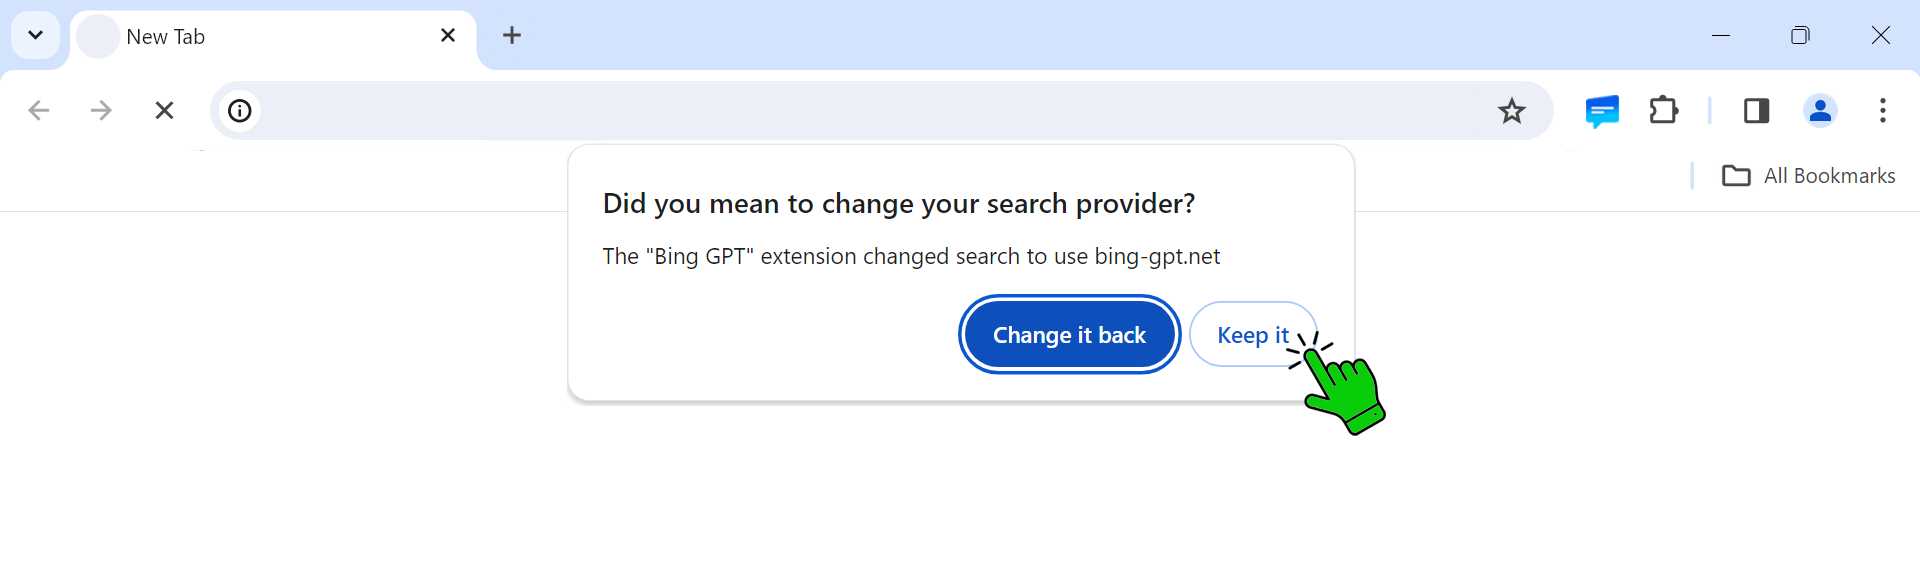This screenshot has width=1920, height=580.
Task: Go back to previous page
Action: point(39,111)
